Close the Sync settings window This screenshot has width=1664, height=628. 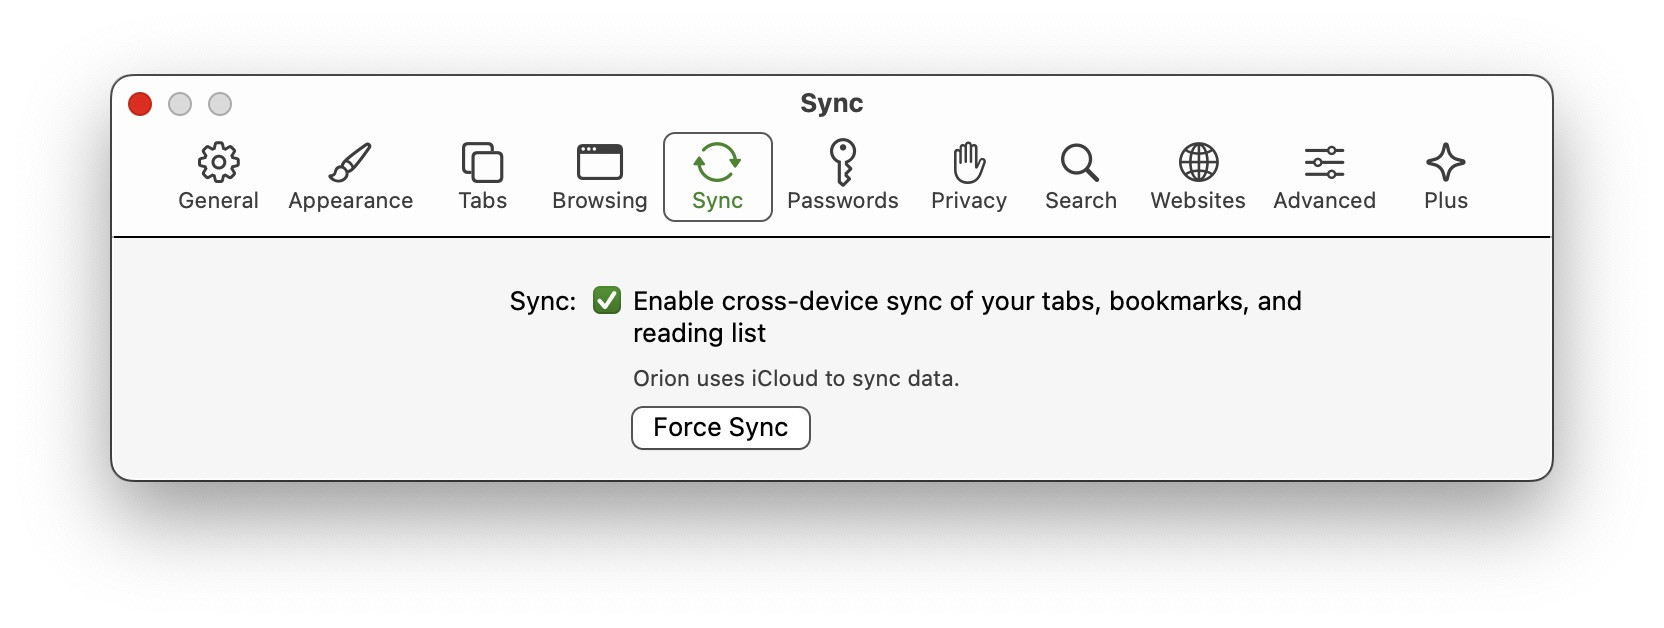coord(140,104)
